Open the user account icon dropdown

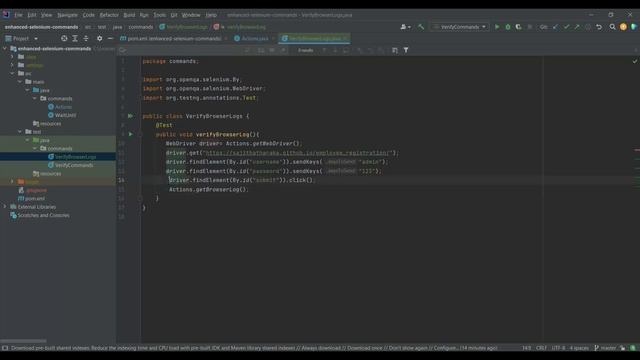pos(405,27)
